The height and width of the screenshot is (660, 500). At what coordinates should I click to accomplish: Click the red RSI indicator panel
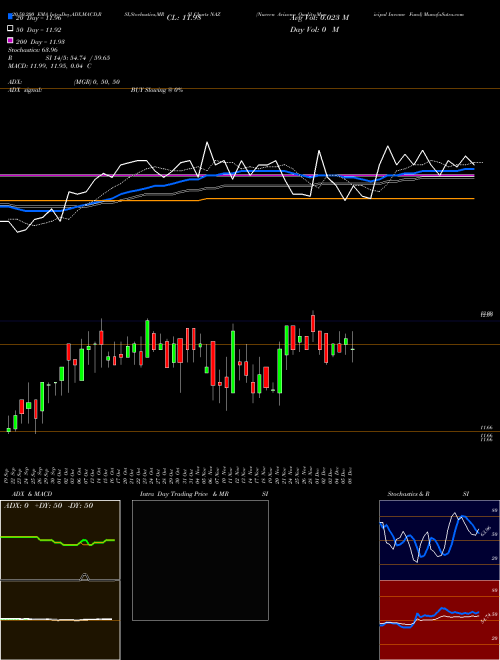[x=439, y=620]
